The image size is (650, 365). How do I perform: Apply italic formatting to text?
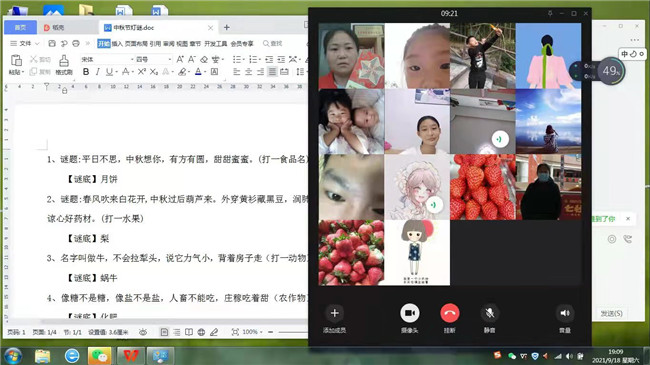coord(97,72)
